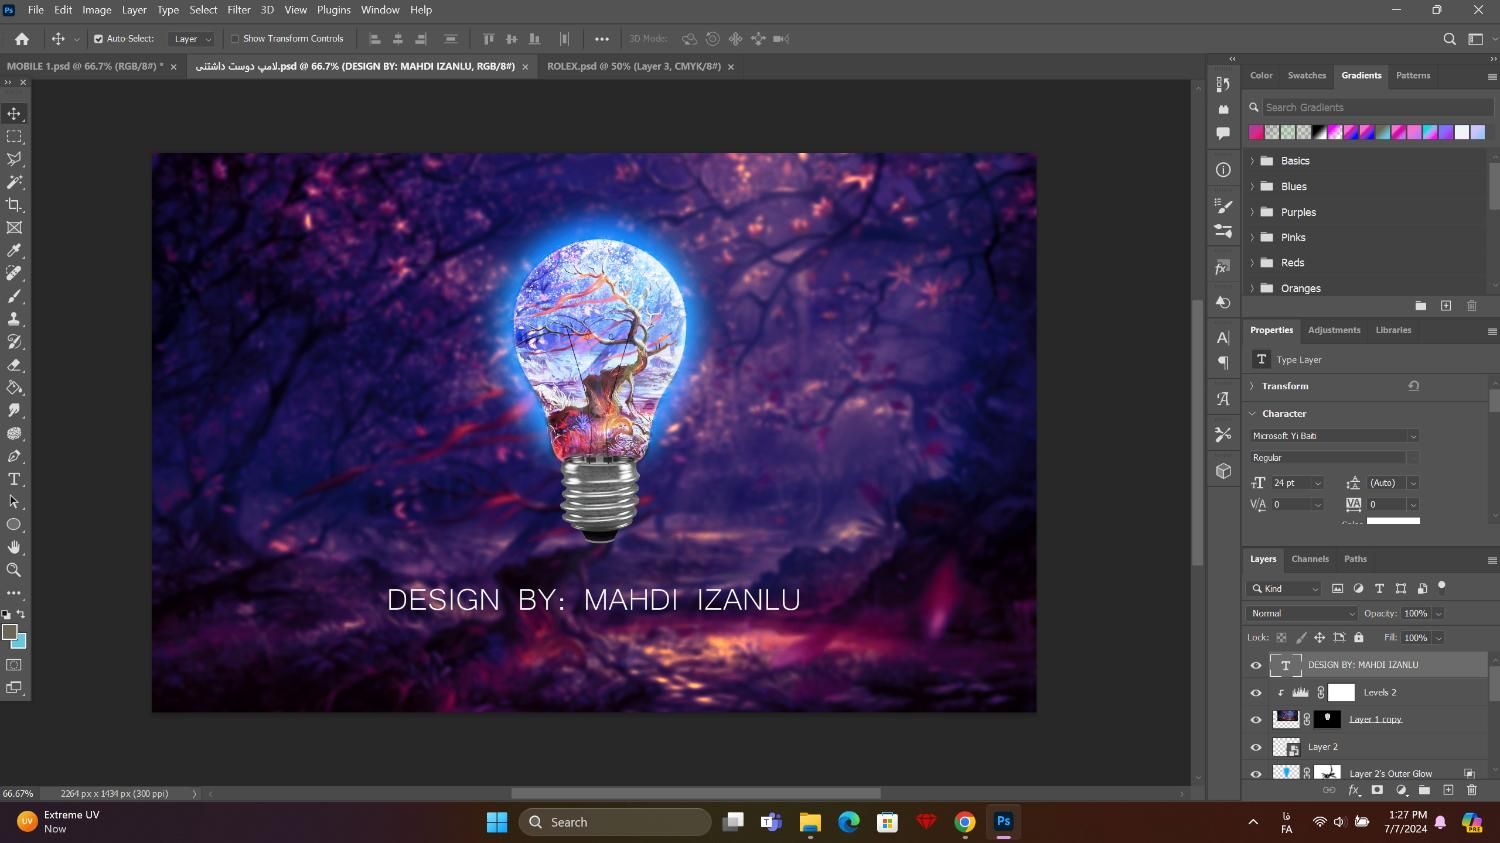
Task: Select the History Brush tool
Action: coord(14,342)
